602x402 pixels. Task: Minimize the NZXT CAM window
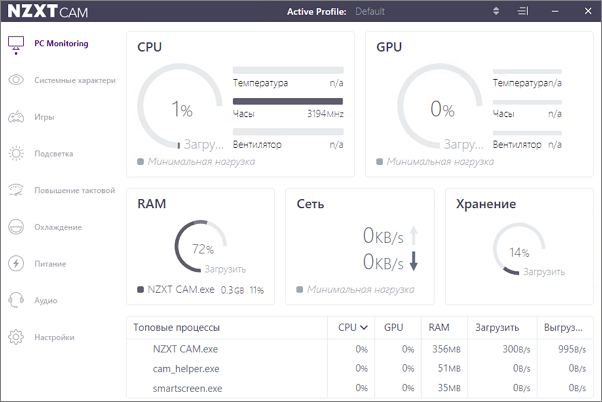[555, 12]
